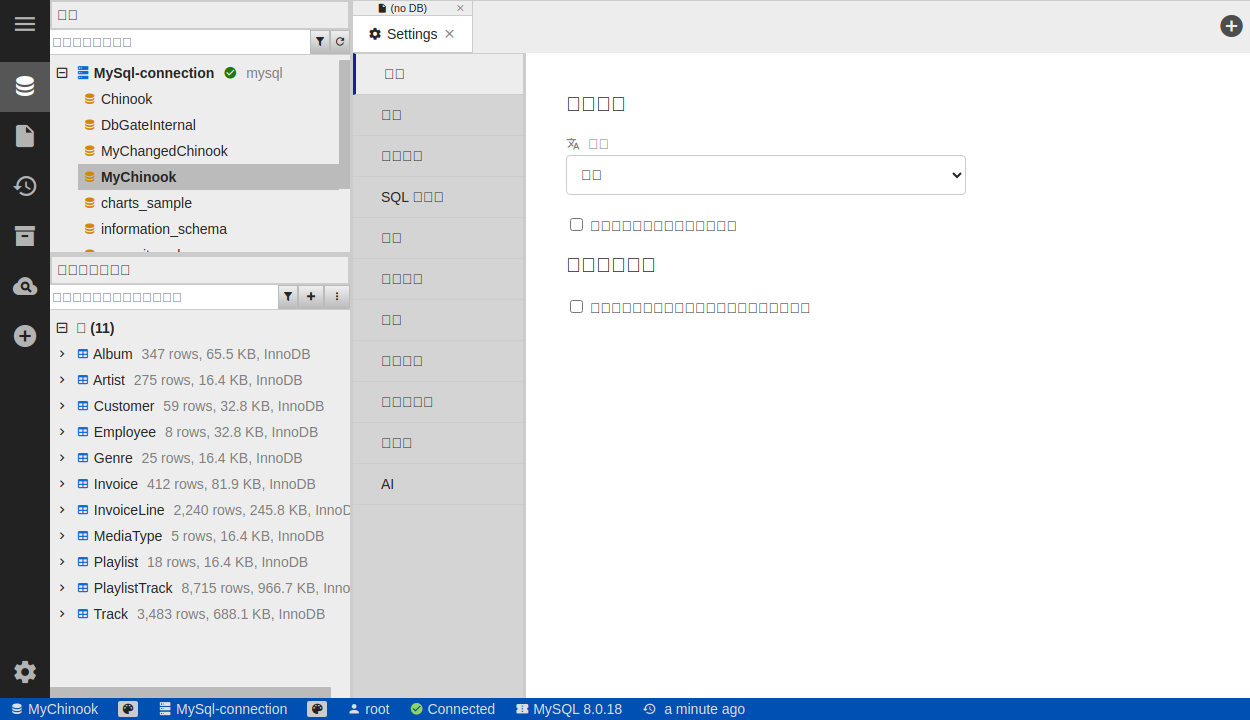Open the language selection dropdown
1250x720 pixels.
(765, 175)
